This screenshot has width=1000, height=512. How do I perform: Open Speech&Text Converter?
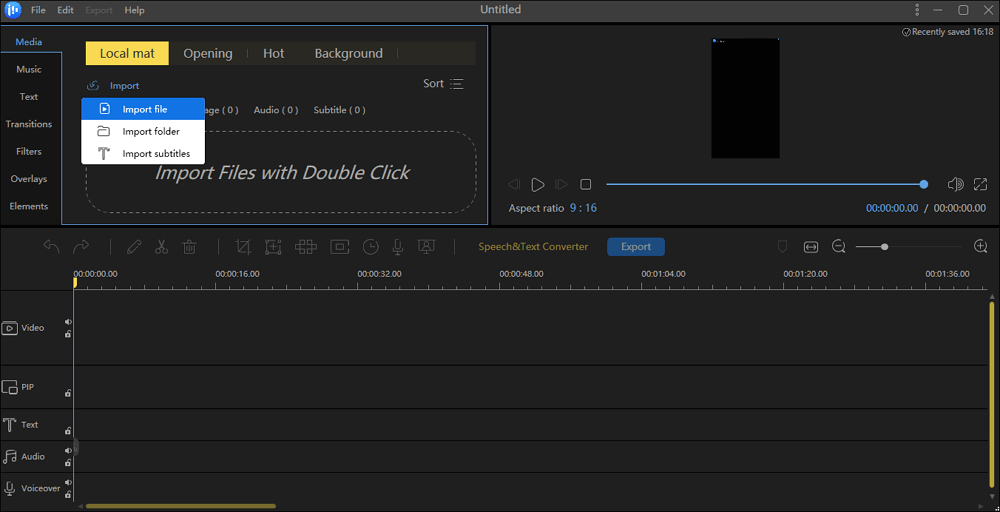533,247
